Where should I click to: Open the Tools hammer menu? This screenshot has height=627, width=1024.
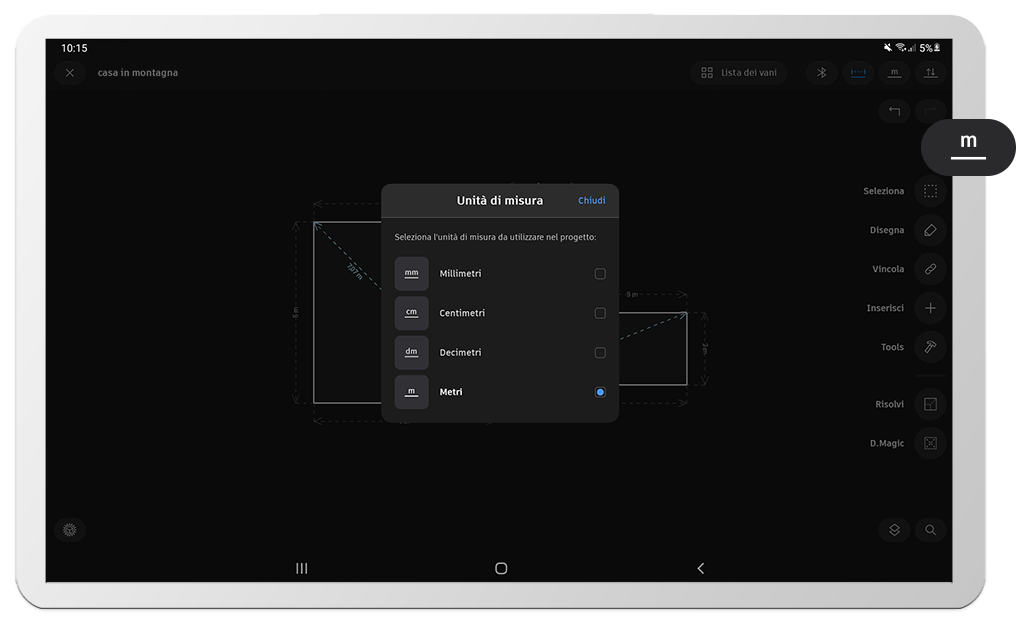point(930,347)
